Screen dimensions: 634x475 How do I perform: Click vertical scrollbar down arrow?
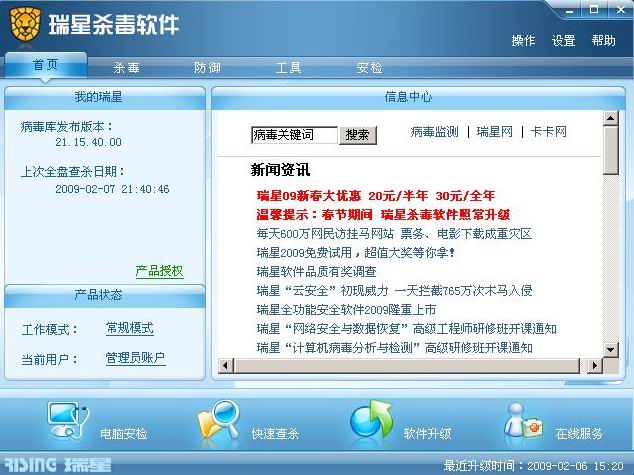610,349
